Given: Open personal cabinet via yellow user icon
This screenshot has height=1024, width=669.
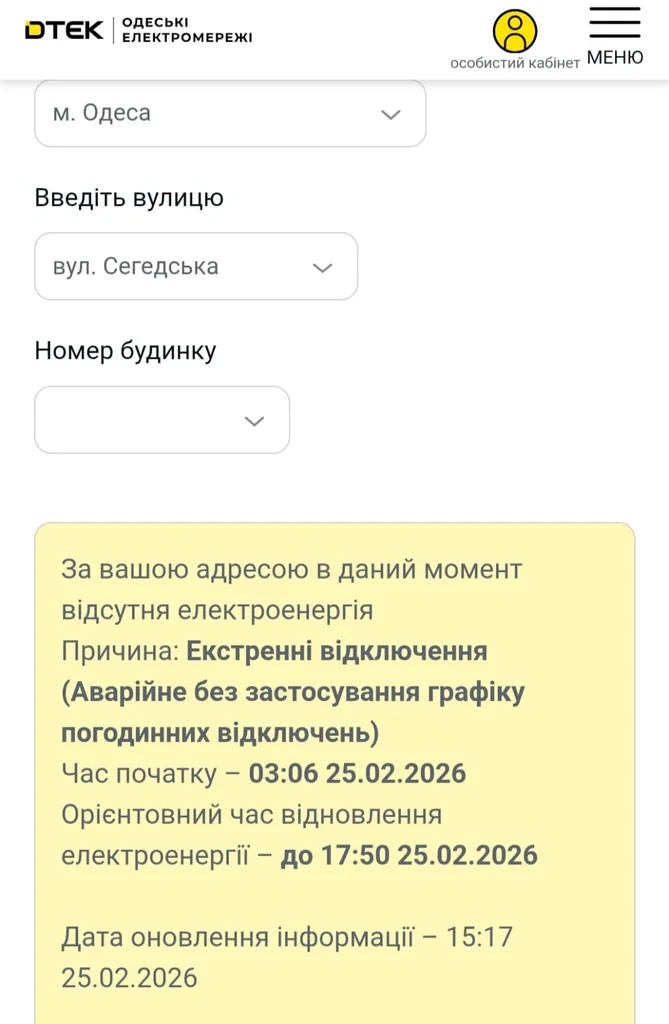Looking at the screenshot, I should coord(515,30).
